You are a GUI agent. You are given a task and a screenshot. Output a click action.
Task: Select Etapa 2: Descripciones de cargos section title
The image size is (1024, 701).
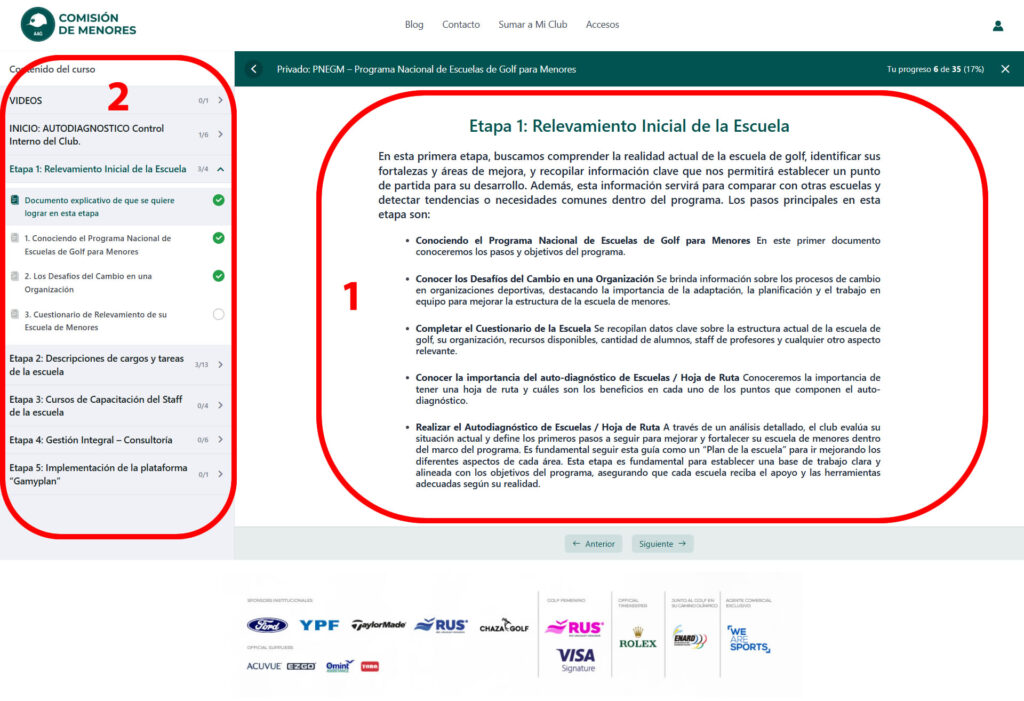point(97,365)
